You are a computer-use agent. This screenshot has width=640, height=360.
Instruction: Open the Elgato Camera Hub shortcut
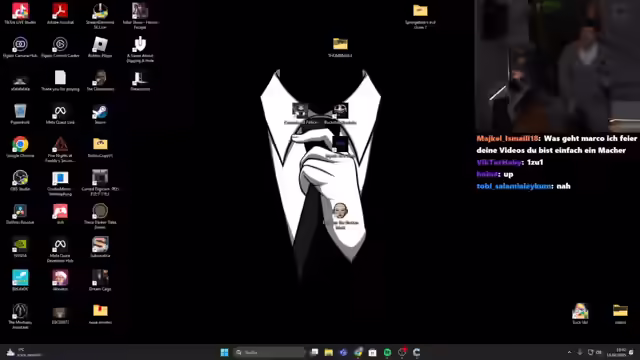20,47
